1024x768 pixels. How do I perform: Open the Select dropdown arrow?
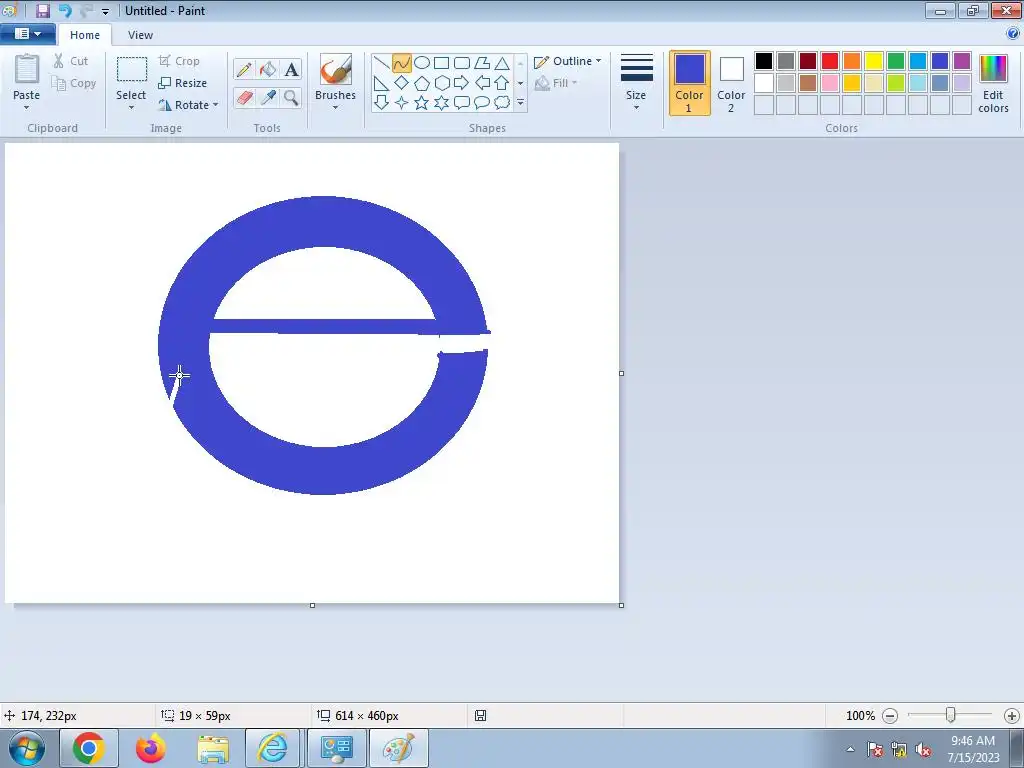(131, 107)
